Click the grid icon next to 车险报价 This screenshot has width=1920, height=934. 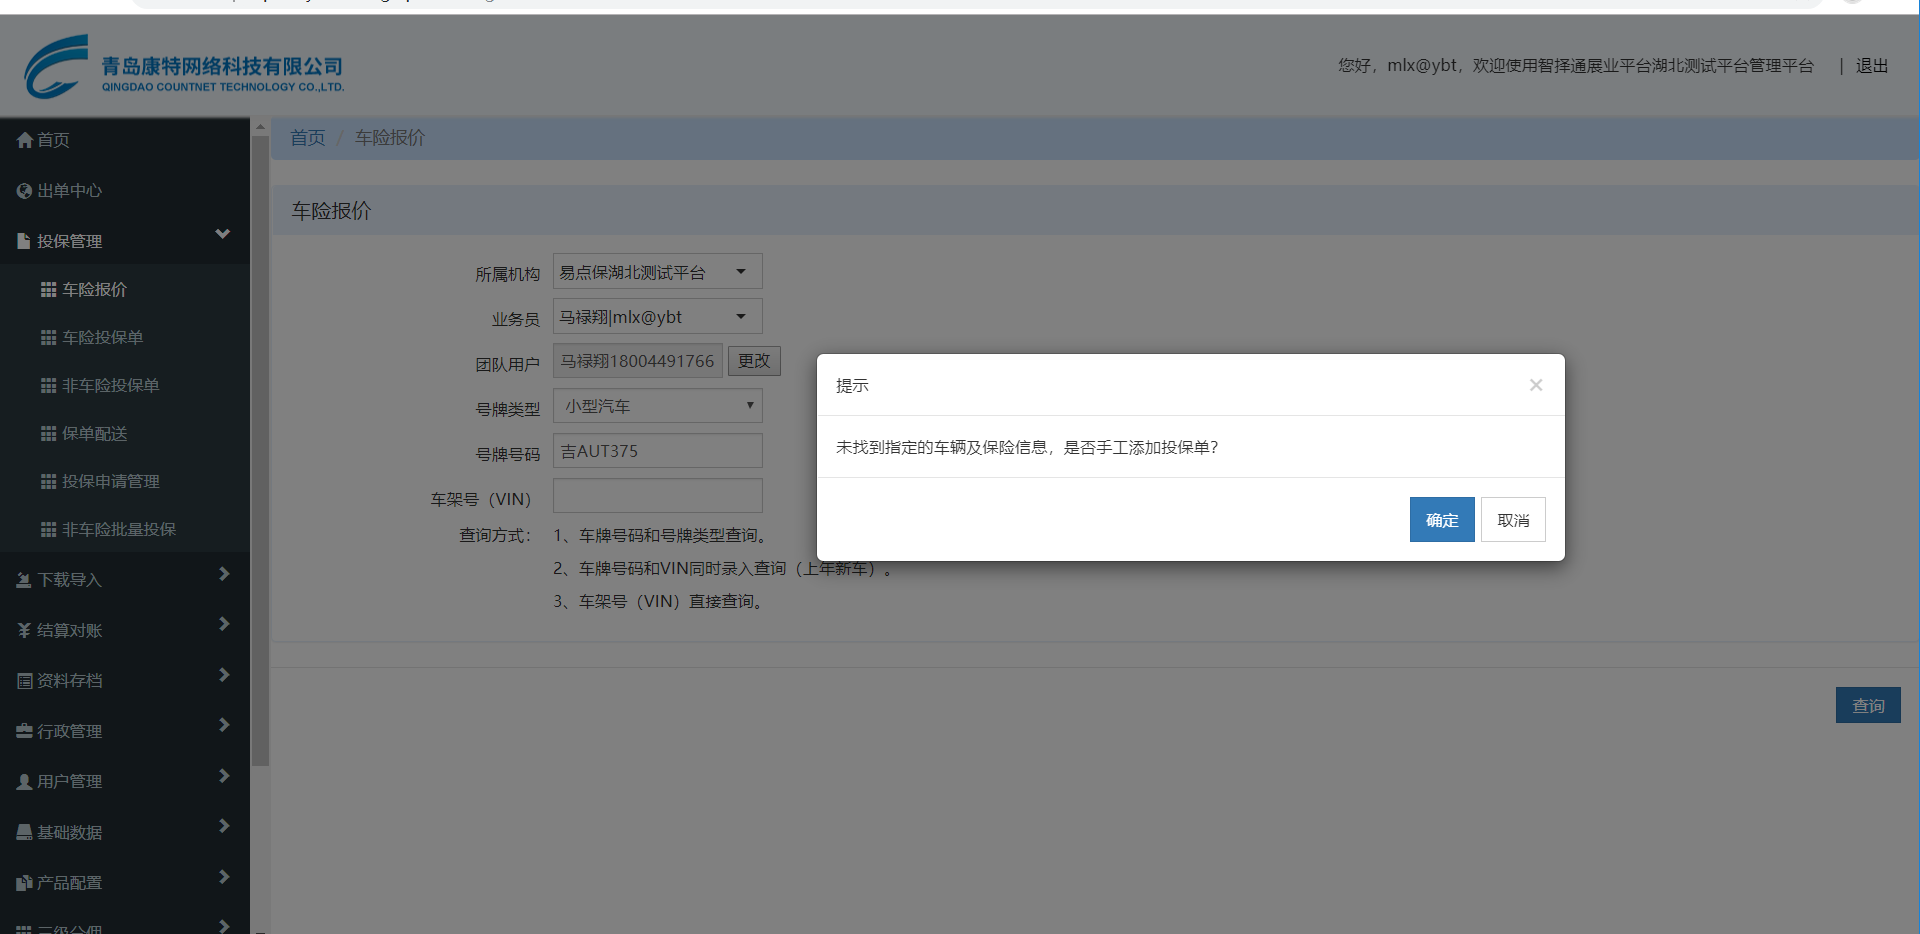point(48,289)
